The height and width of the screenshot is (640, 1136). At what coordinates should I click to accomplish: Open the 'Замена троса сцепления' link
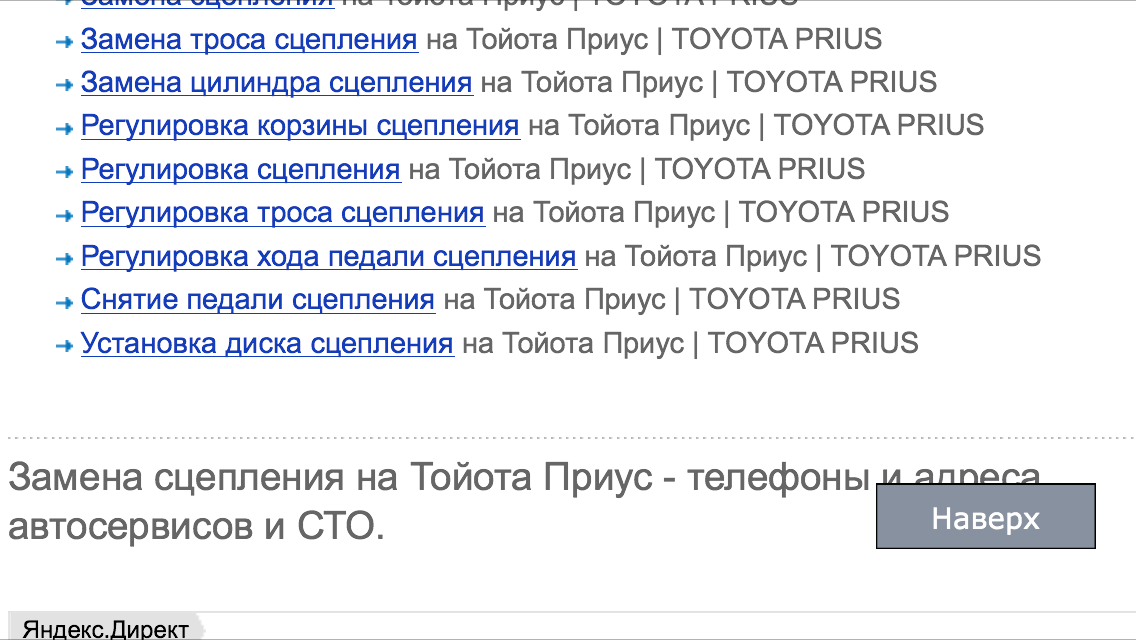[x=247, y=40]
